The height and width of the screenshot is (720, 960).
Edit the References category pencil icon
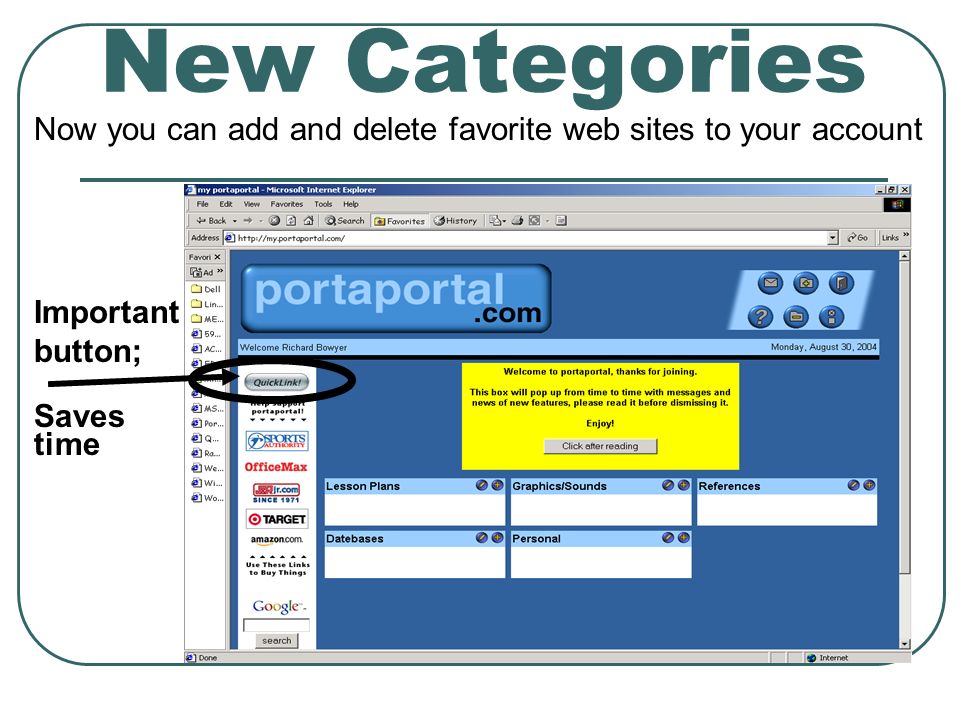pos(853,485)
